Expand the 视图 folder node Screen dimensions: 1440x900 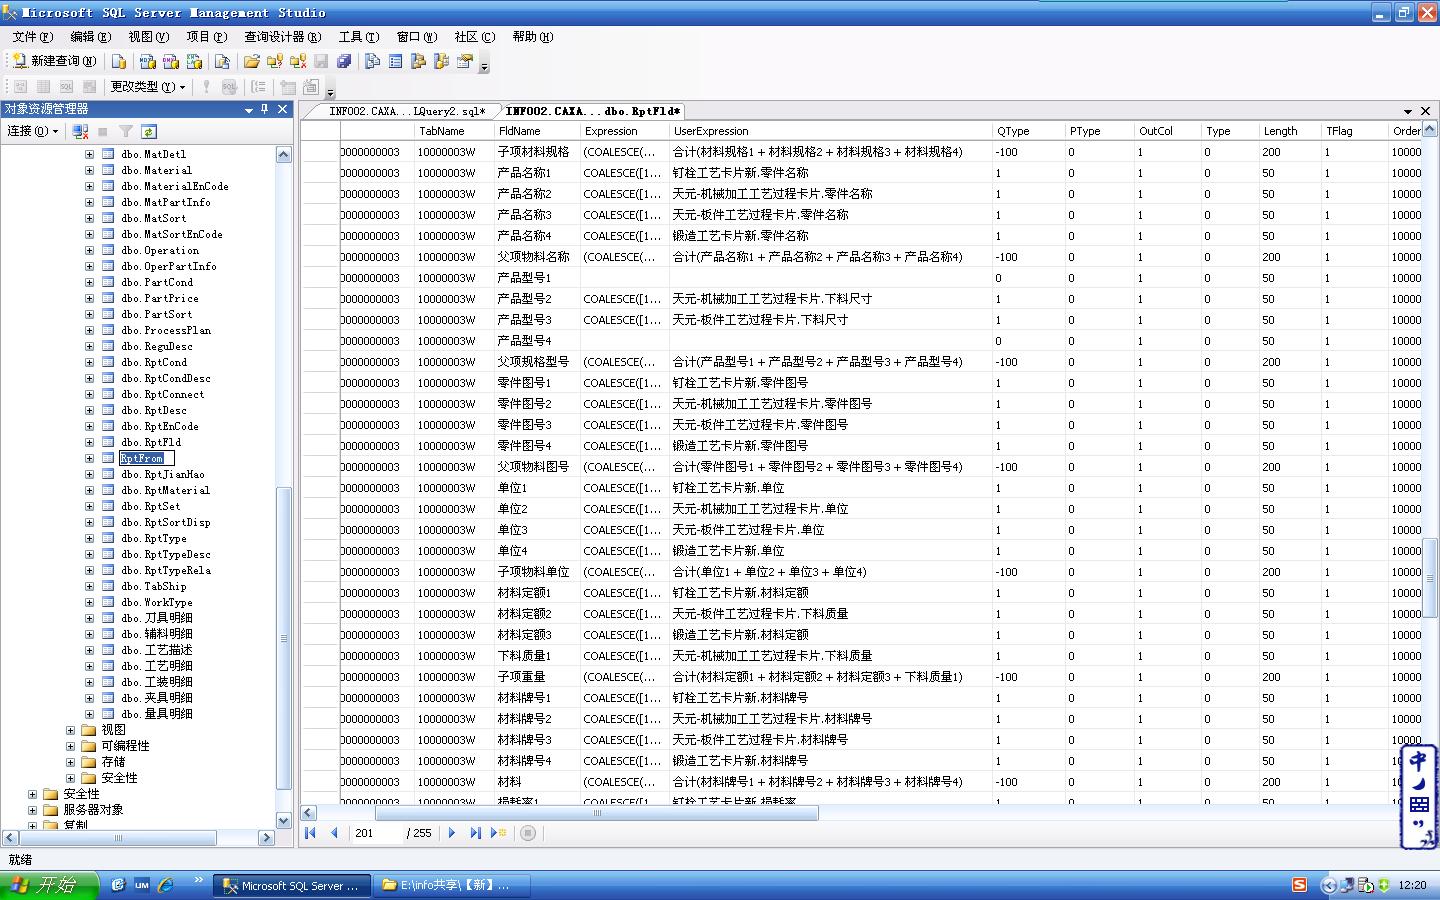pos(71,730)
